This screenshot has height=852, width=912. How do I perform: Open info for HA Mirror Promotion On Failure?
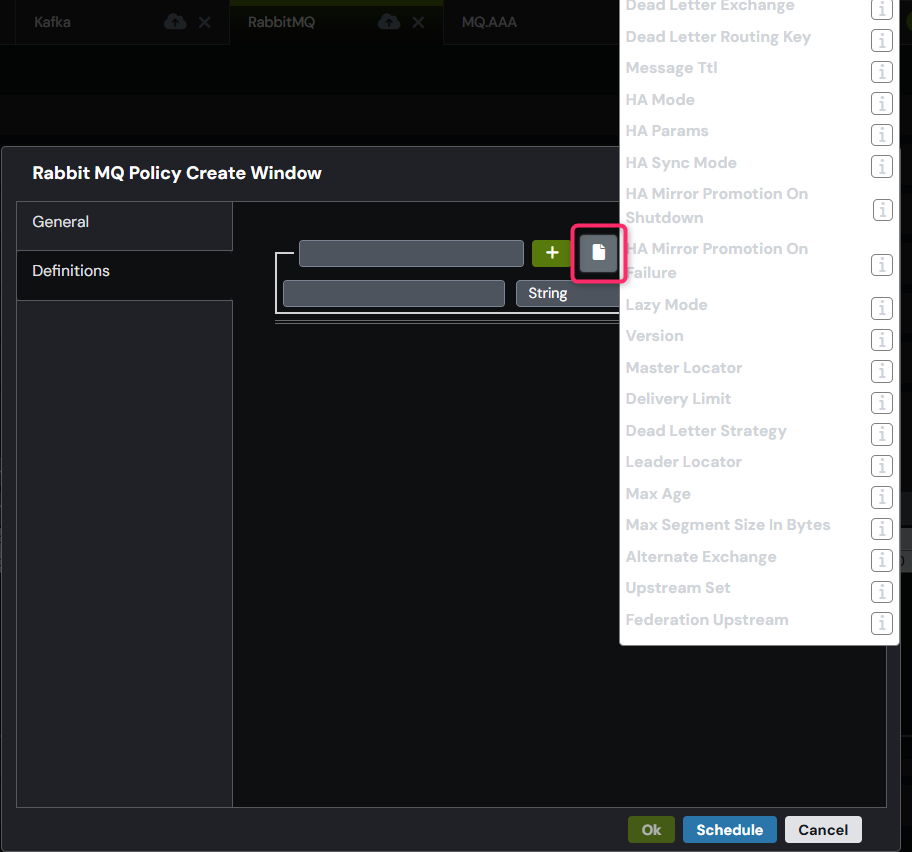pyautogui.click(x=882, y=265)
